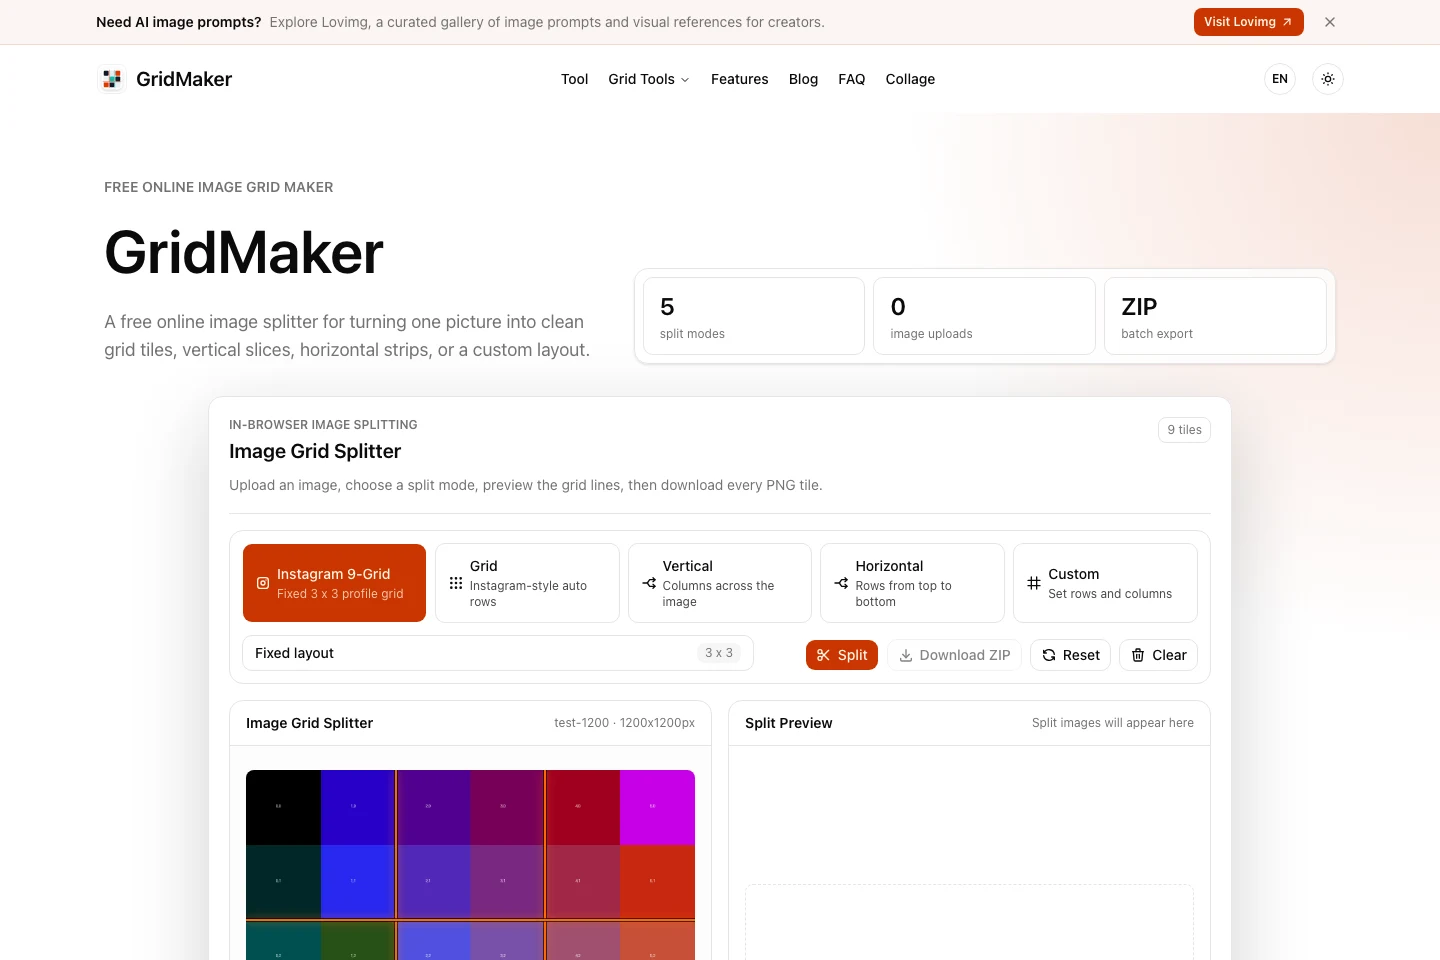This screenshot has height=960, width=1440.
Task: Open the Blog page
Action: click(x=803, y=79)
